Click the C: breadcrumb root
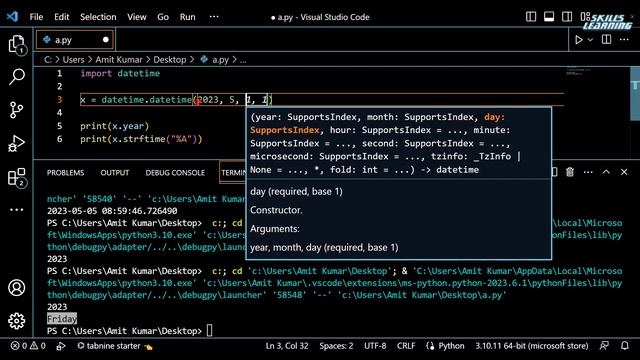The height and width of the screenshot is (360, 640). pyautogui.click(x=48, y=60)
